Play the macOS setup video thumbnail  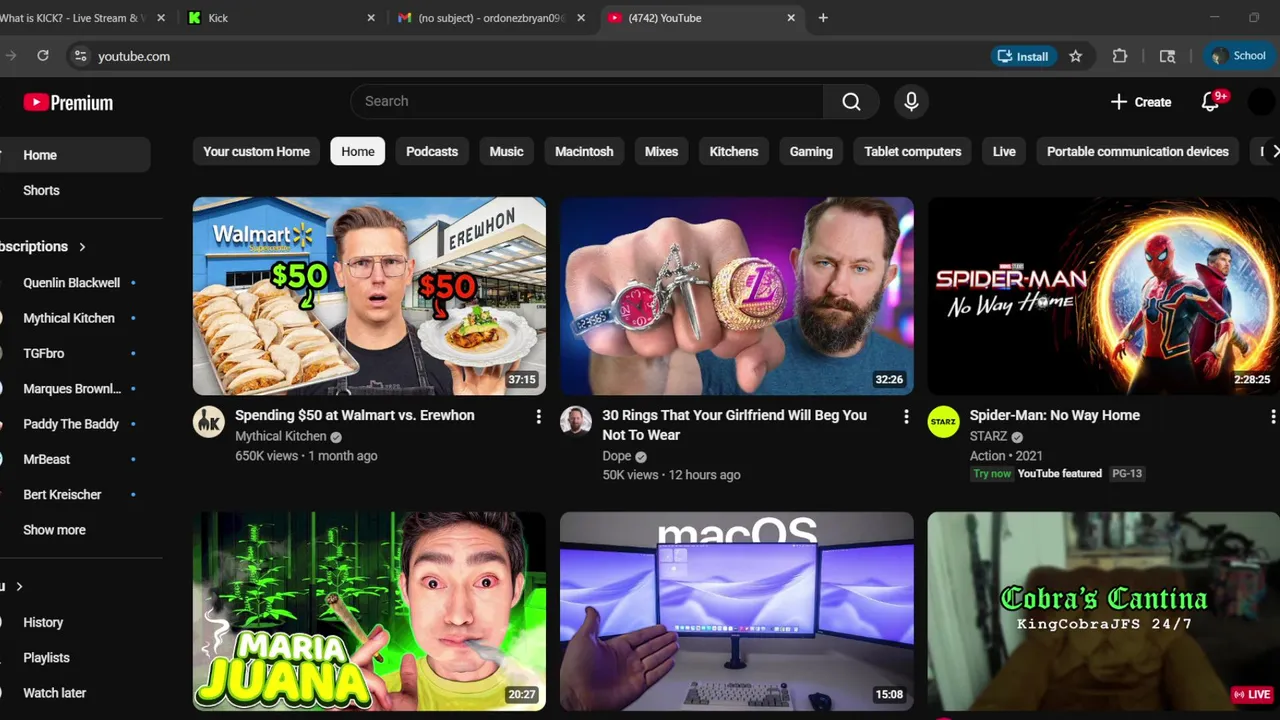[x=737, y=611]
